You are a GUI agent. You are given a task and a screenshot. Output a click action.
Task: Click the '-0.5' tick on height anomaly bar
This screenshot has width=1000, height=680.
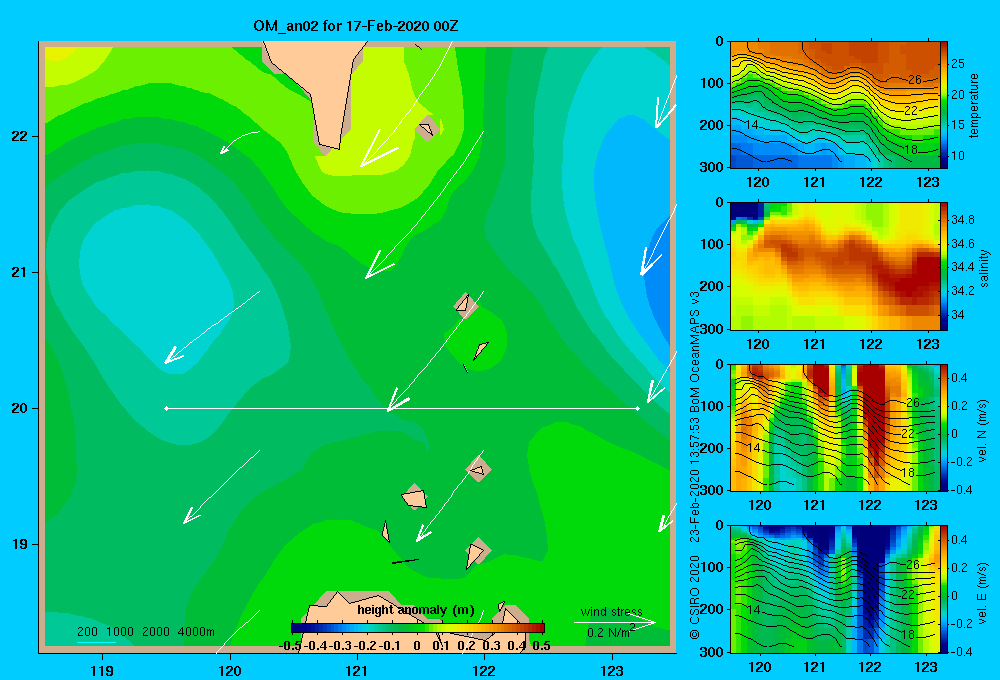(290, 646)
